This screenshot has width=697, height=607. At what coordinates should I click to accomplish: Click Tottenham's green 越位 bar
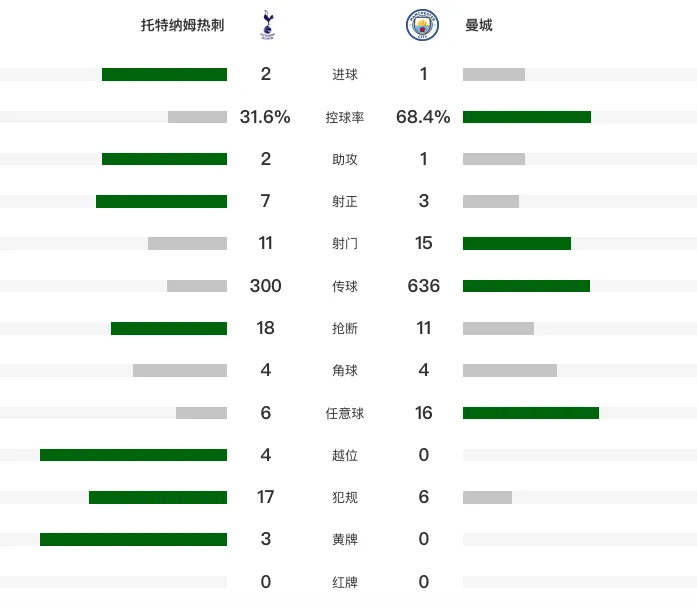(133, 455)
